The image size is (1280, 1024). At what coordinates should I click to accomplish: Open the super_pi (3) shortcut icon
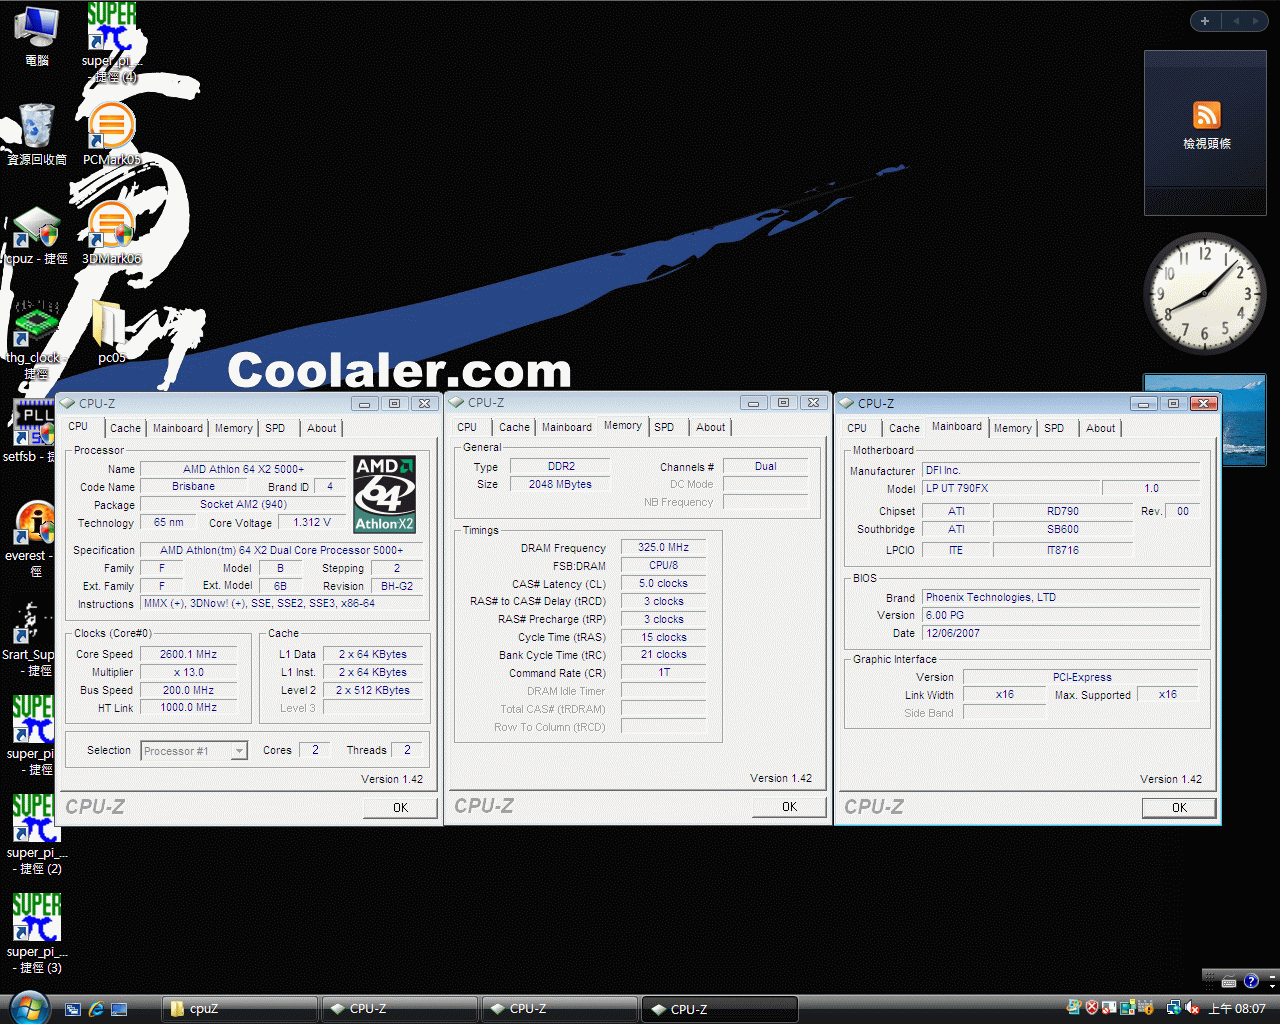click(37, 934)
